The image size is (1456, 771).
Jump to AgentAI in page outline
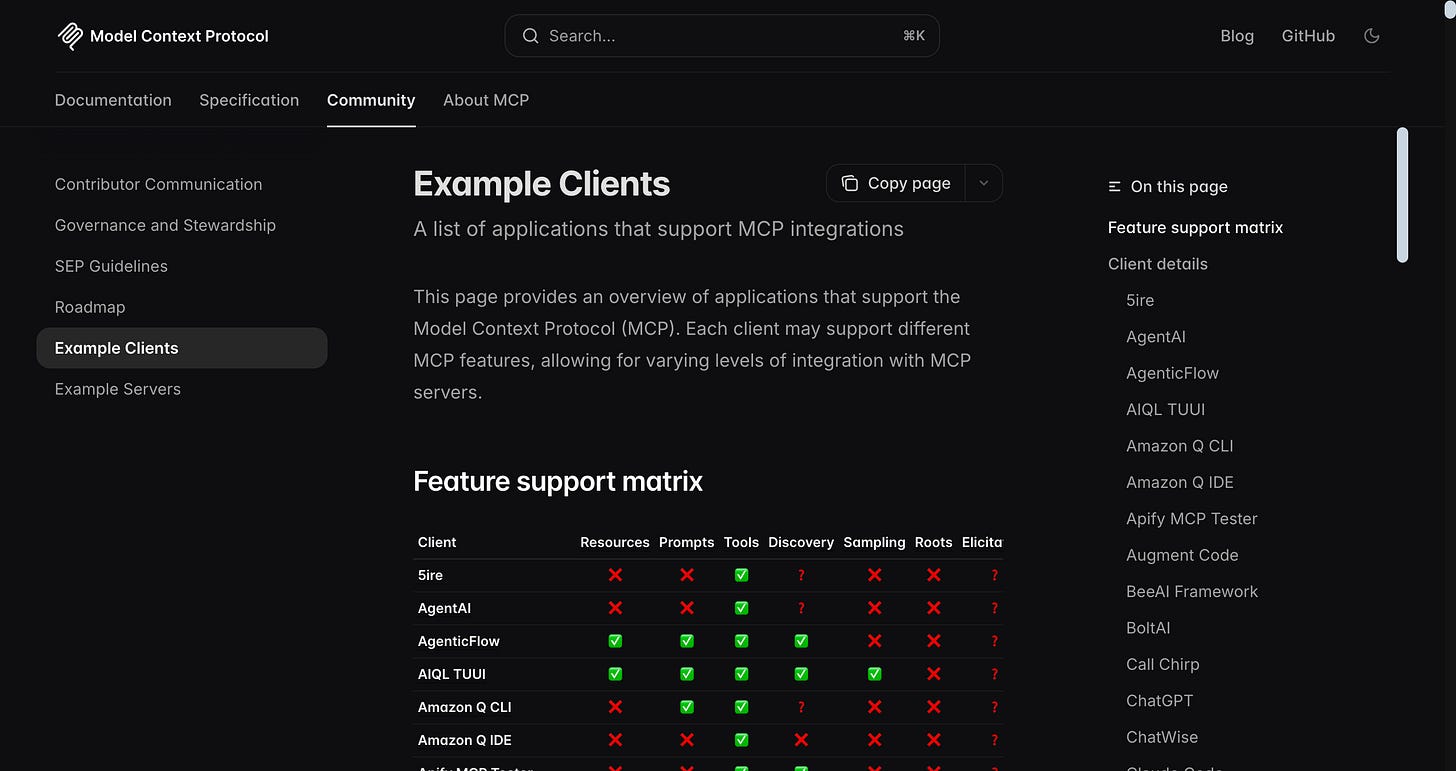point(1156,337)
